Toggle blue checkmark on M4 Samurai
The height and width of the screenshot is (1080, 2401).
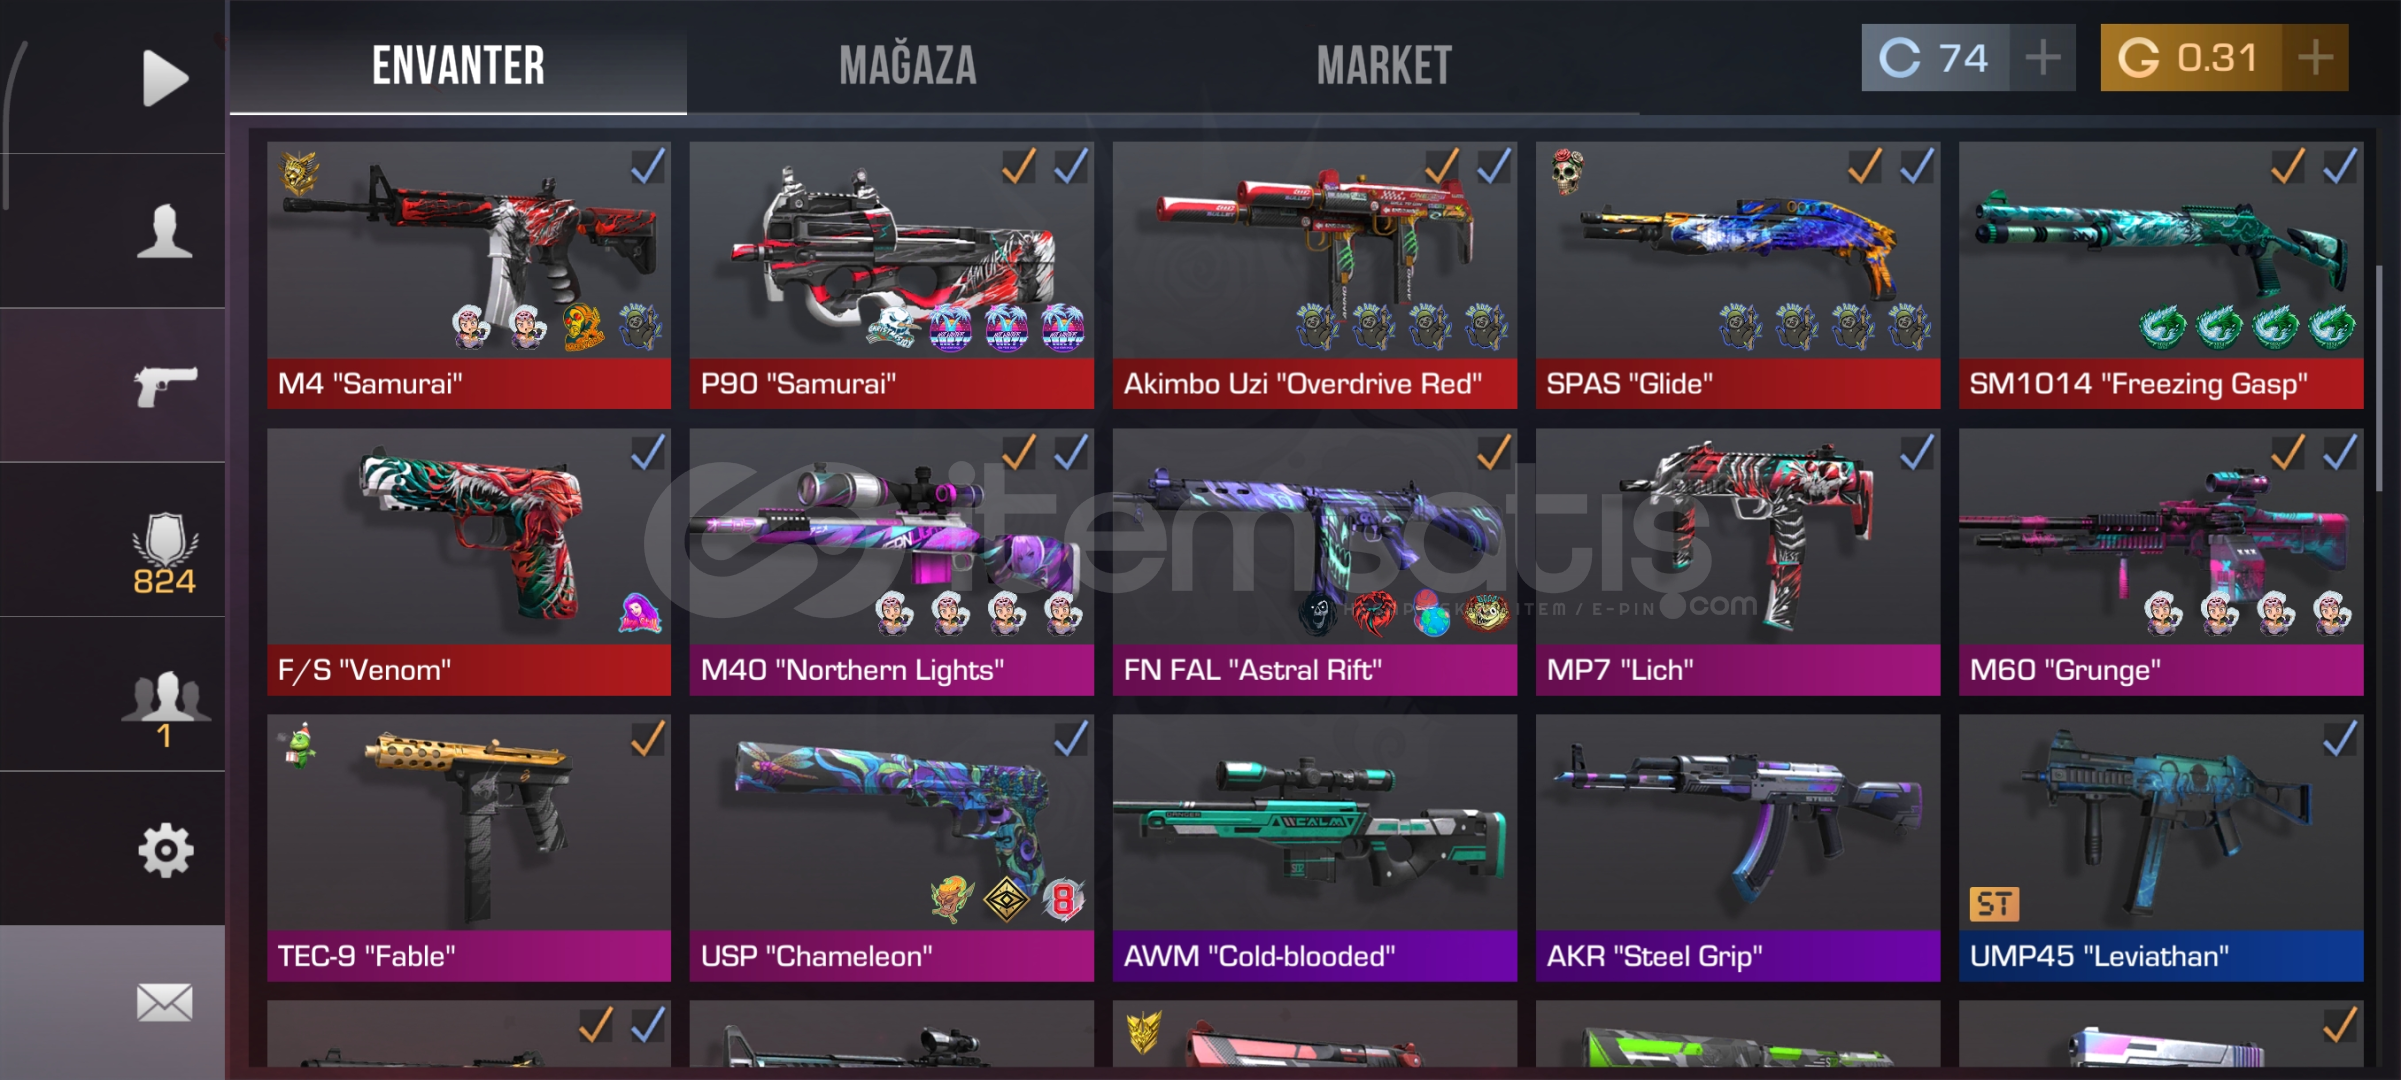coord(648,167)
